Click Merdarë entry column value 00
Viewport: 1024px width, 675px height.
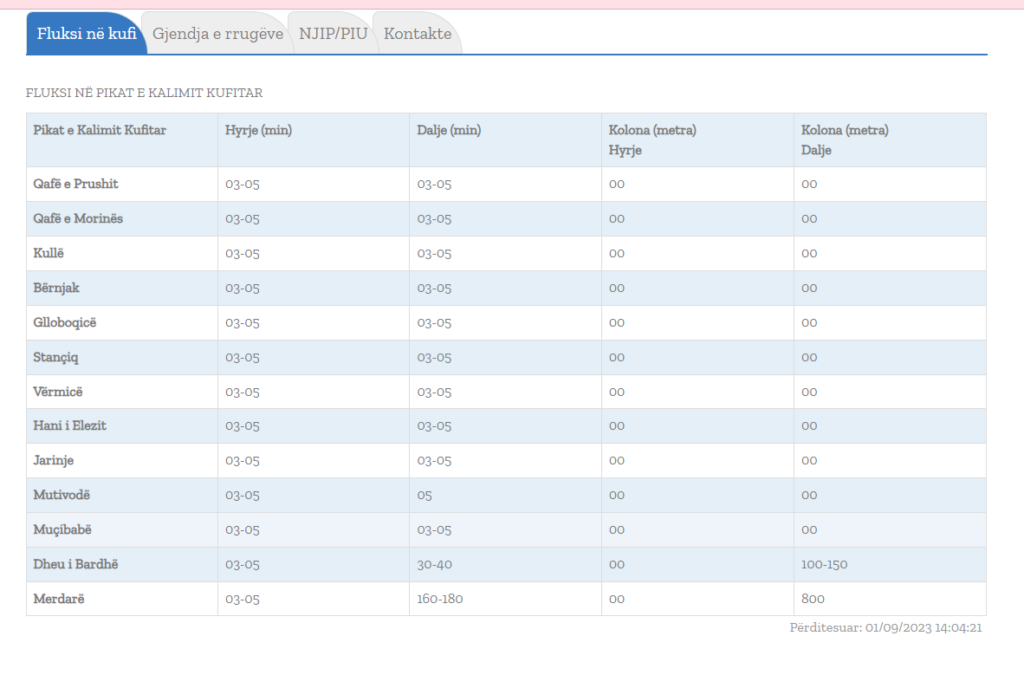616,599
